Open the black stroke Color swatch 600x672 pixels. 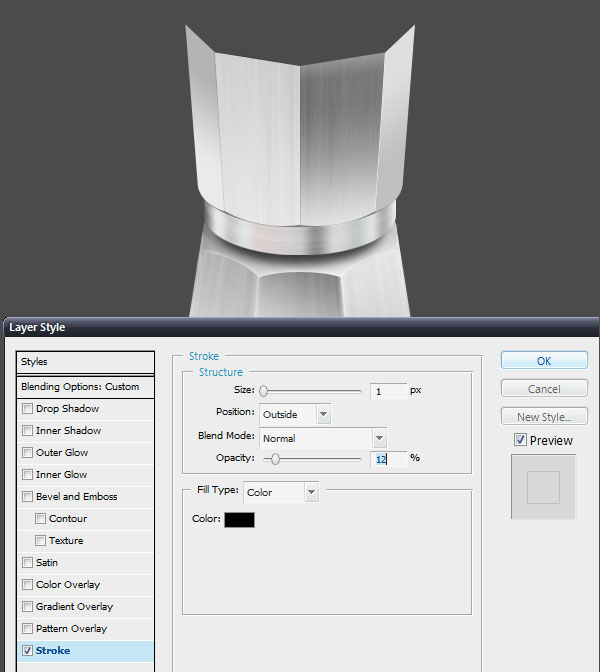coord(239,519)
